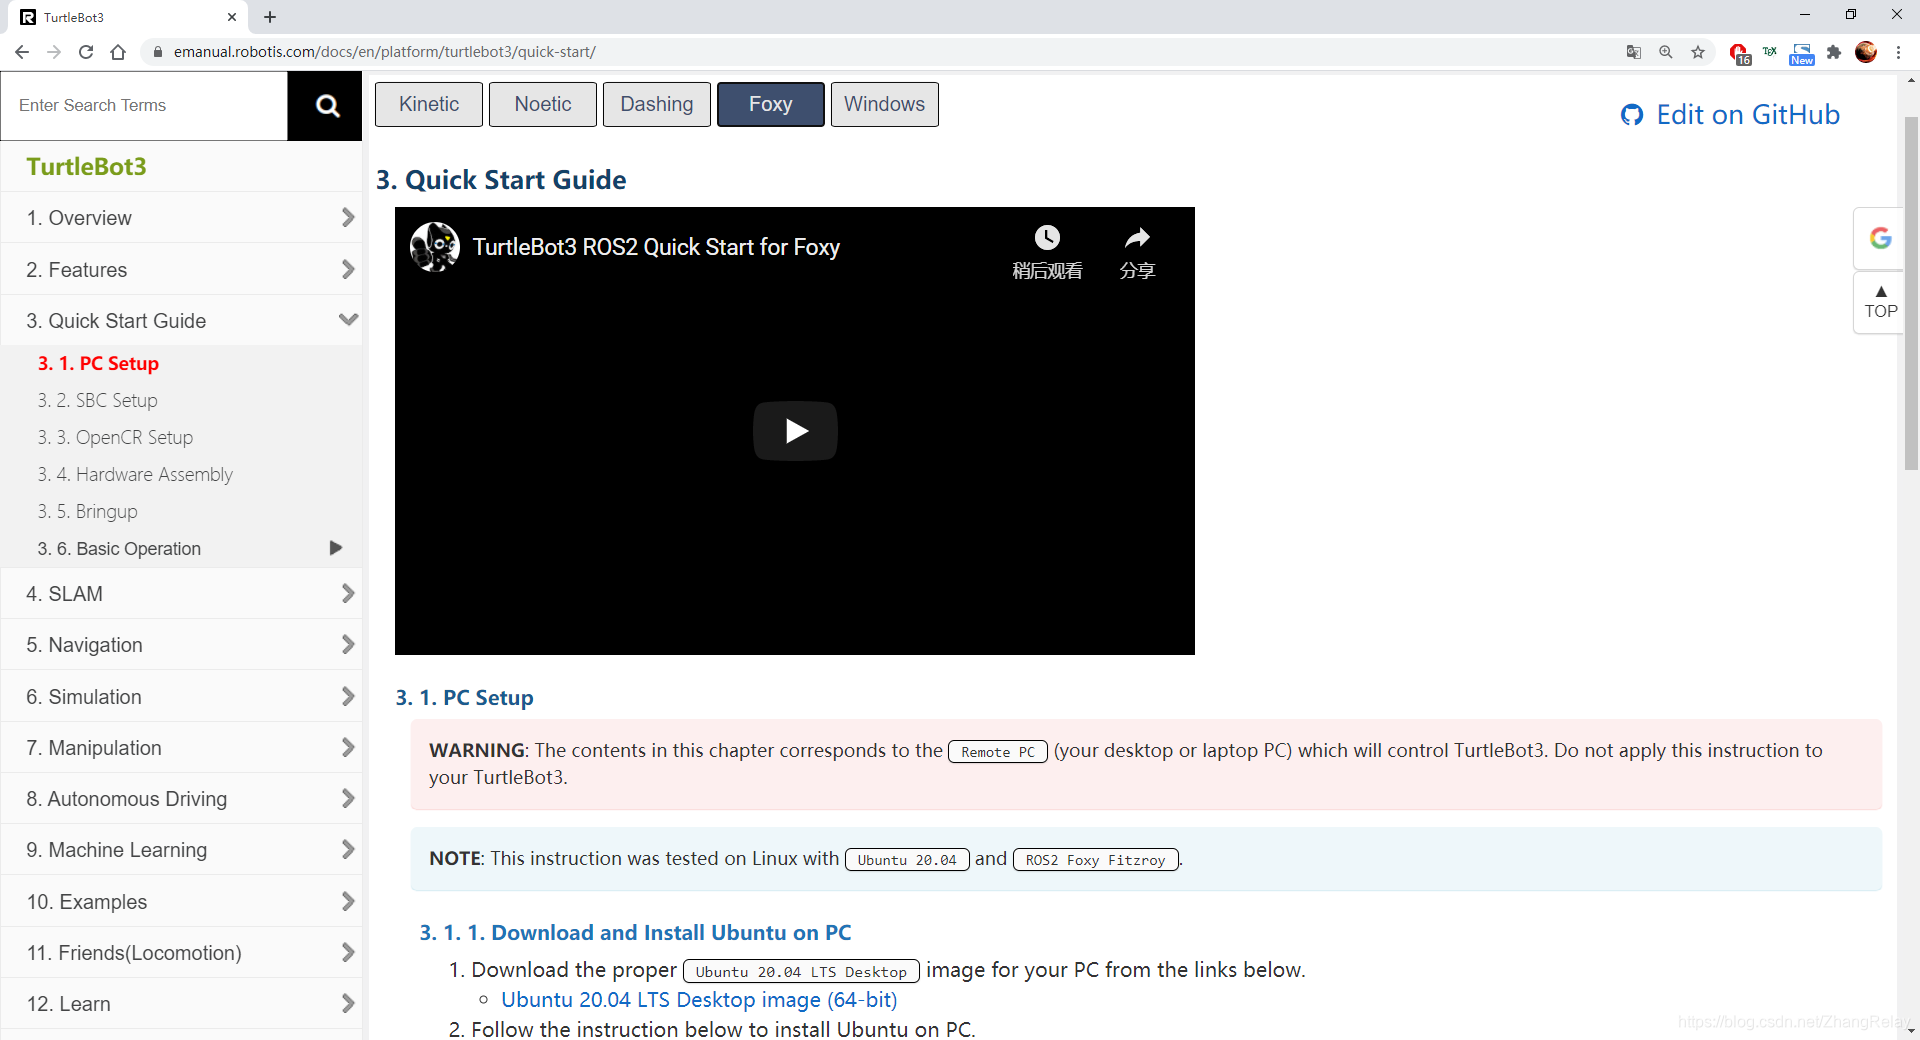Close the TurtleBot3 browser tab
Image resolution: width=1920 pixels, height=1040 pixels.
point(232,17)
